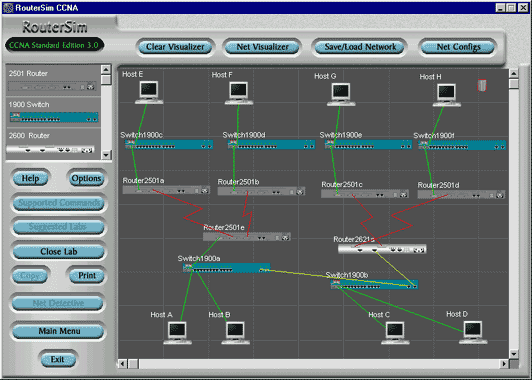532x380 pixels.
Task: Open the Router2501b device
Action: tap(261, 191)
